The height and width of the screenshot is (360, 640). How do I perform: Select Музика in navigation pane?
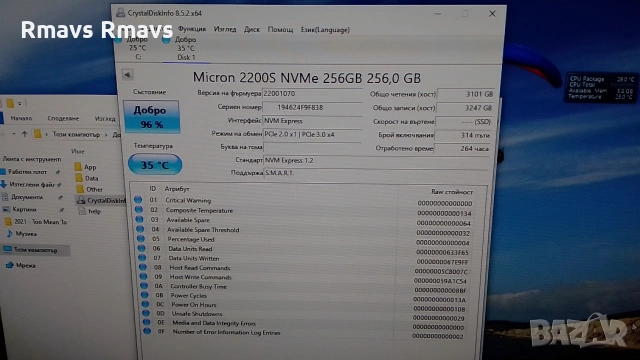click(22, 234)
